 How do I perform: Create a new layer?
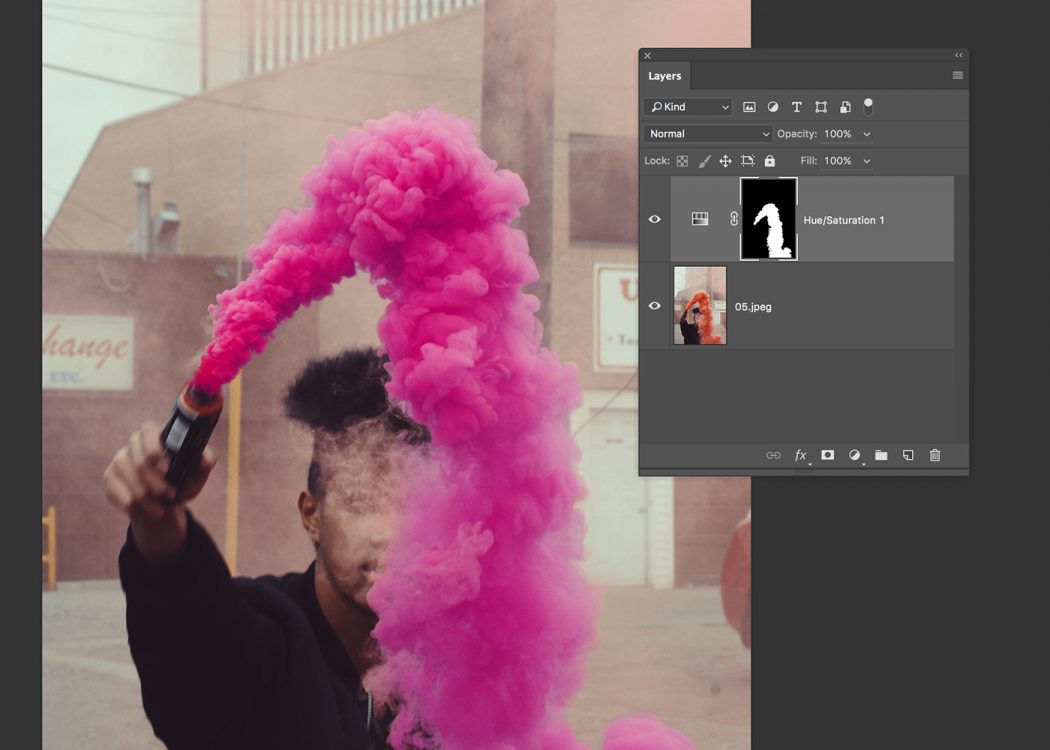[908, 455]
